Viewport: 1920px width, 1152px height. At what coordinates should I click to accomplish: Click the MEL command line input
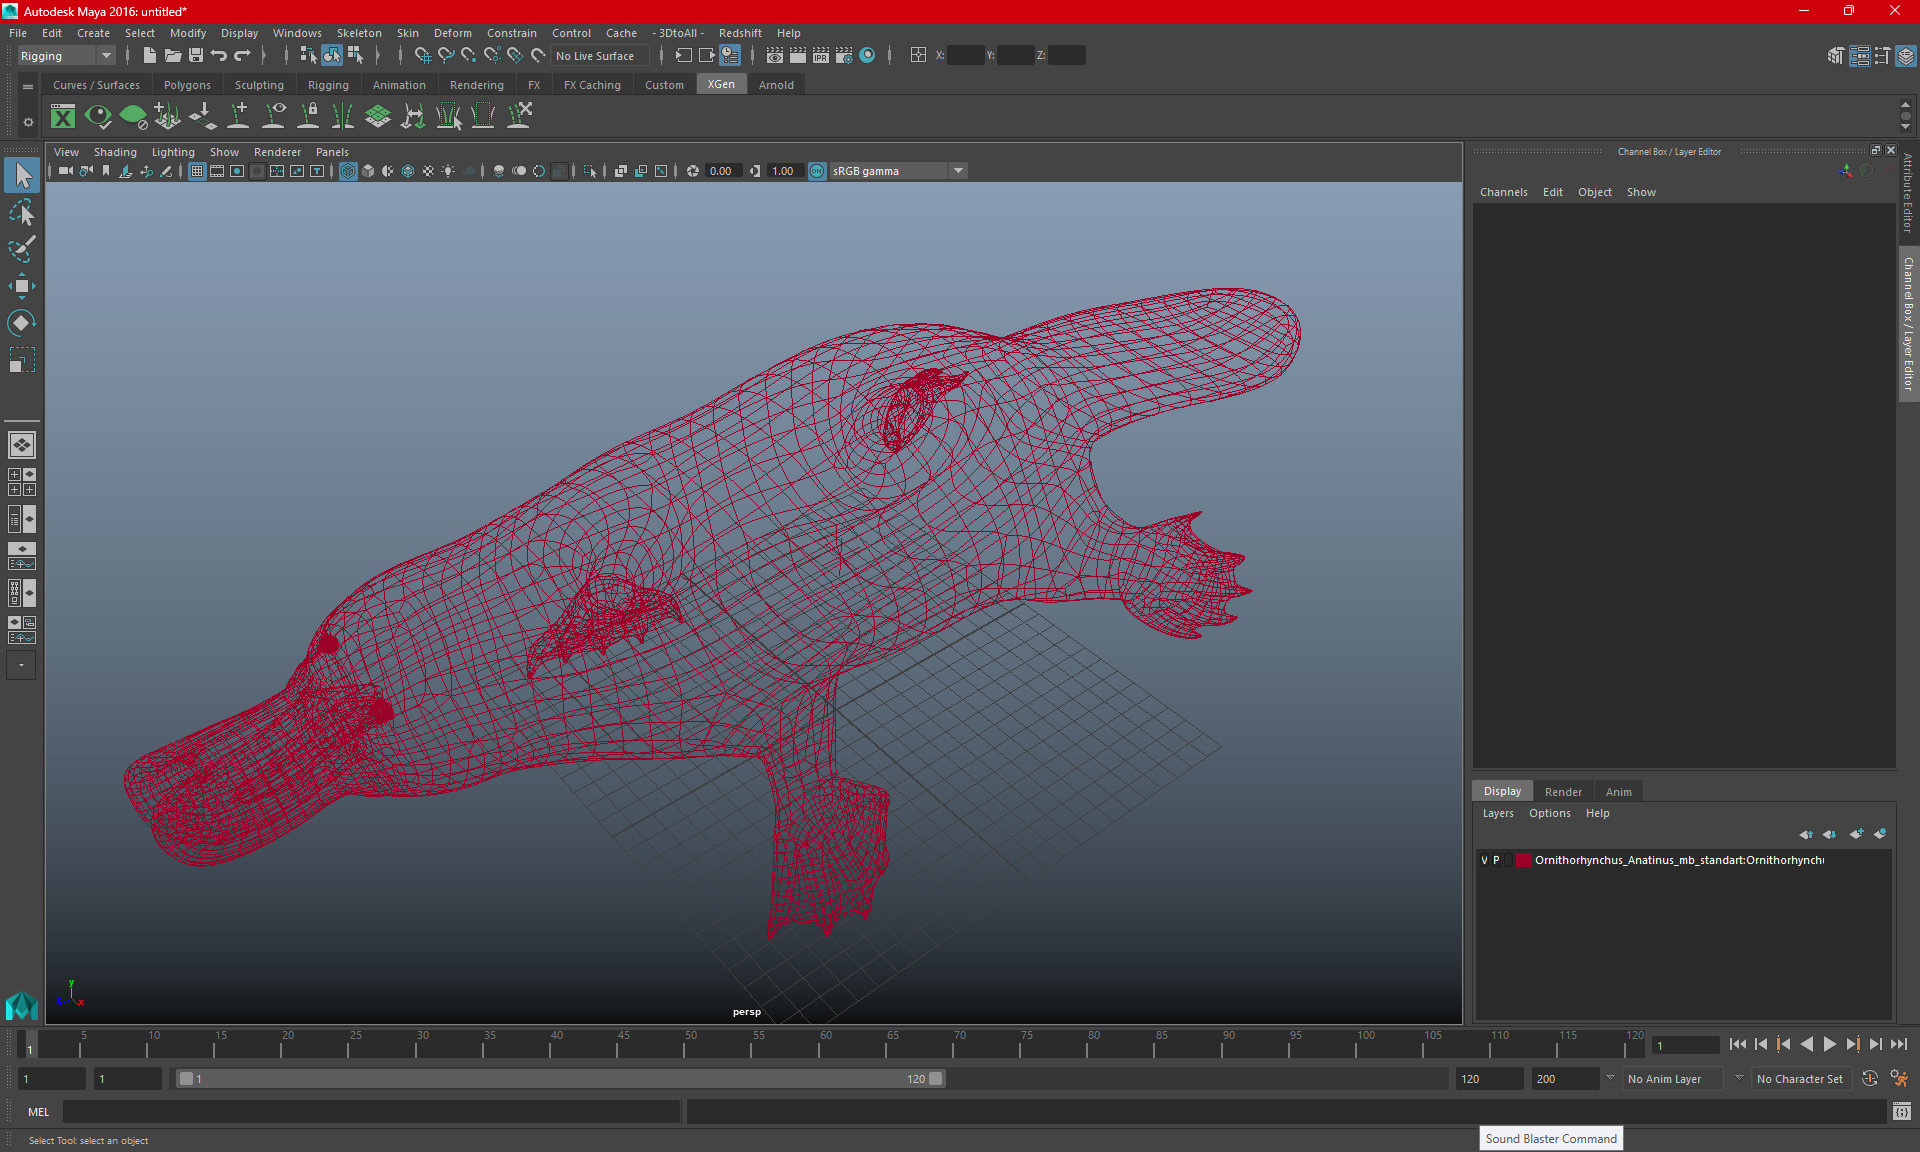pyautogui.click(x=372, y=1111)
